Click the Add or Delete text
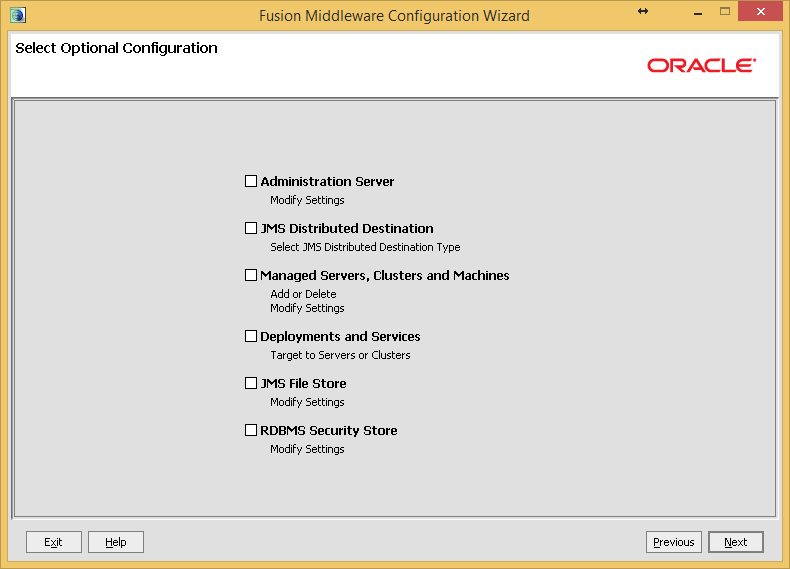Image resolution: width=790 pixels, height=569 pixels. [x=303, y=294]
